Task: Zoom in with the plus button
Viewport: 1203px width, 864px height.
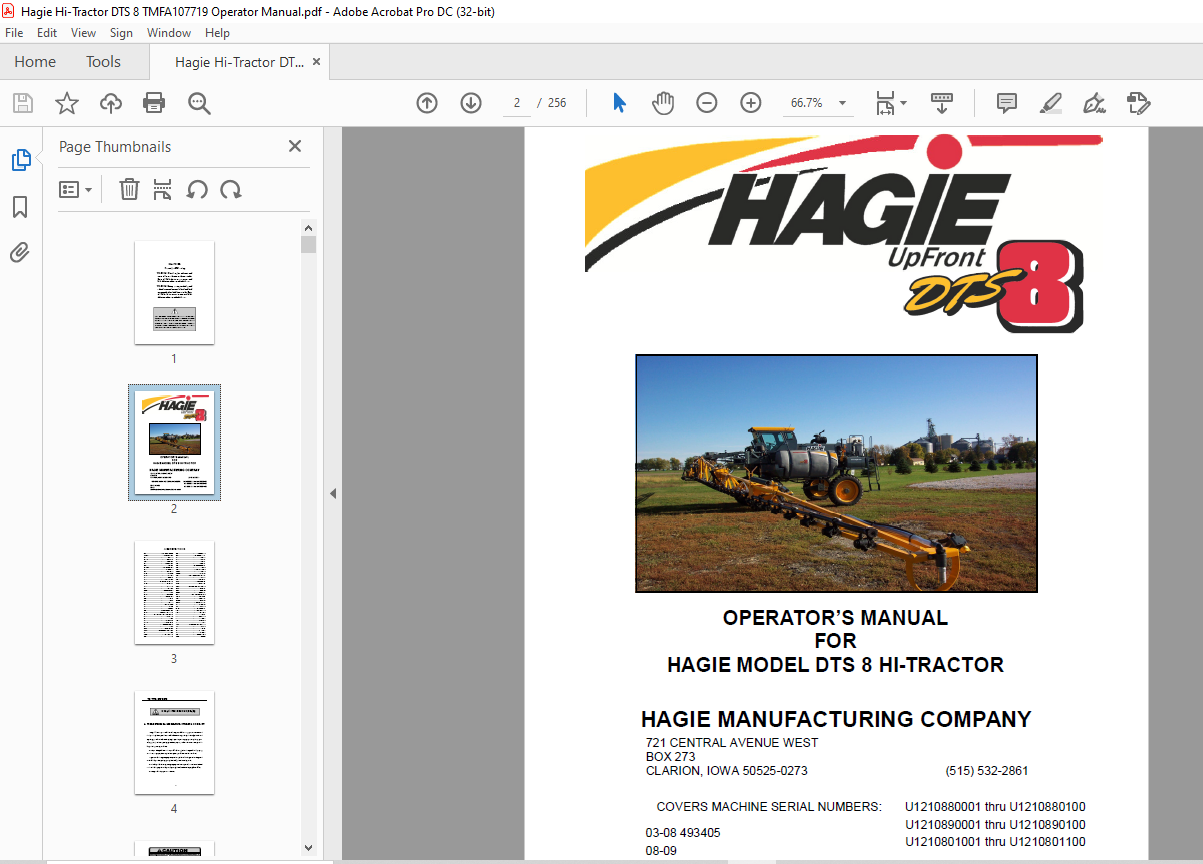Action: click(x=751, y=103)
